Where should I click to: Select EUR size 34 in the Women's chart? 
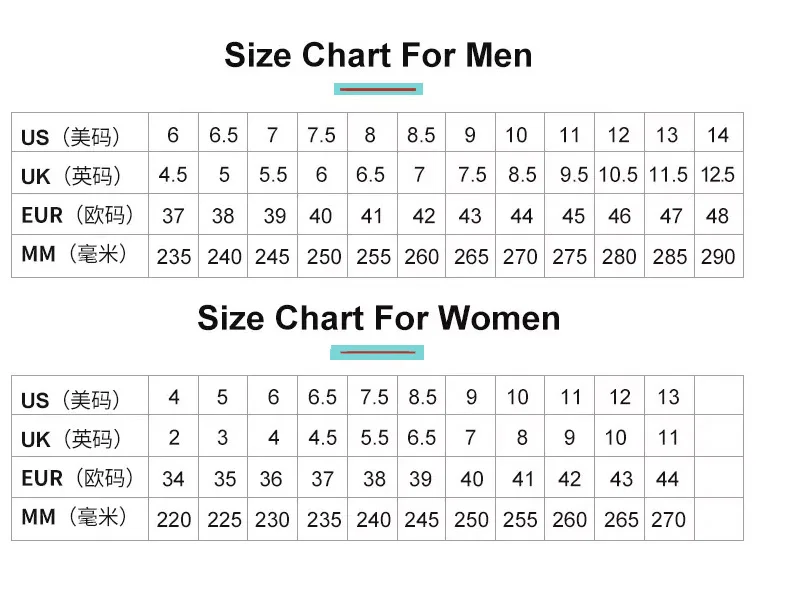point(174,479)
